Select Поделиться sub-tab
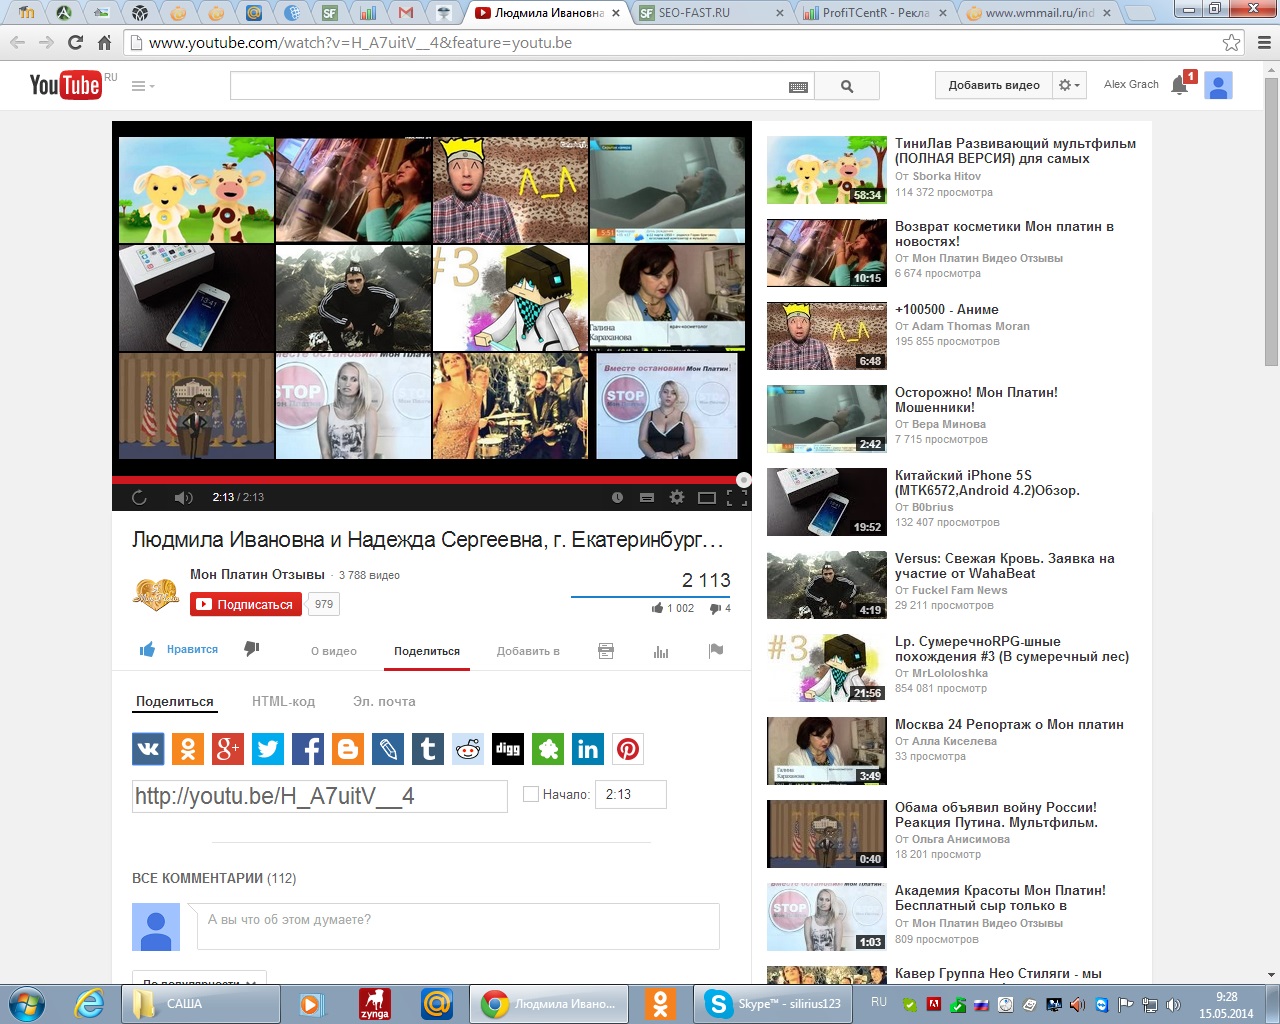 point(175,701)
